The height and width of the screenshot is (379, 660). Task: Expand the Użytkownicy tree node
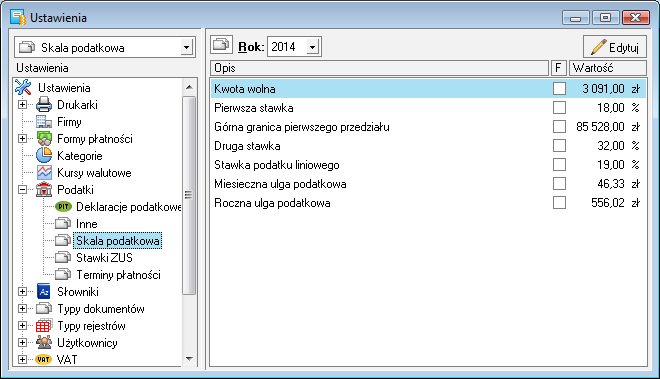click(22, 342)
